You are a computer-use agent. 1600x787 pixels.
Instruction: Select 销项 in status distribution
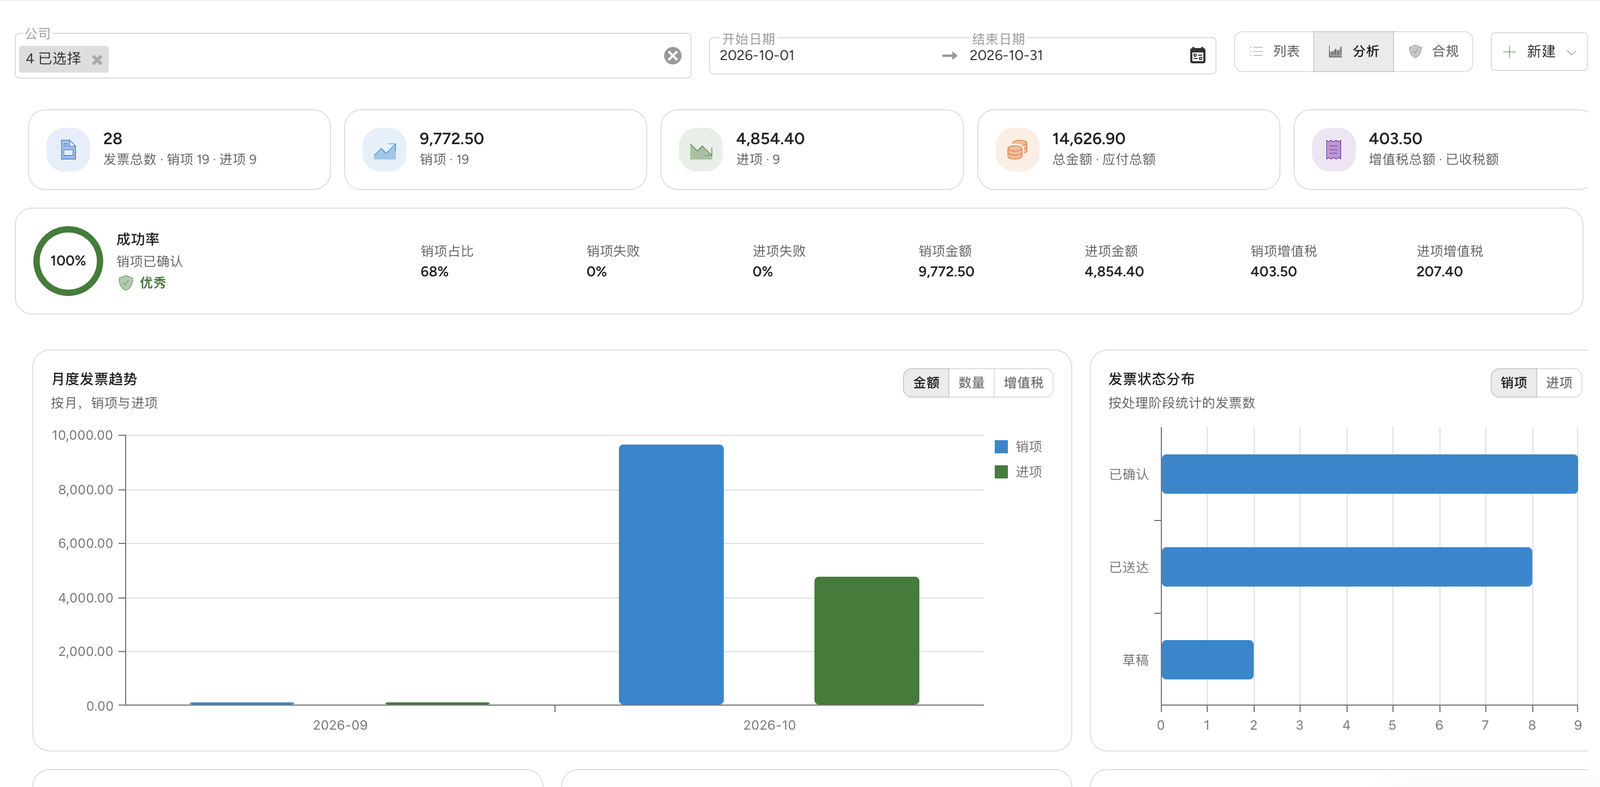tap(1514, 383)
